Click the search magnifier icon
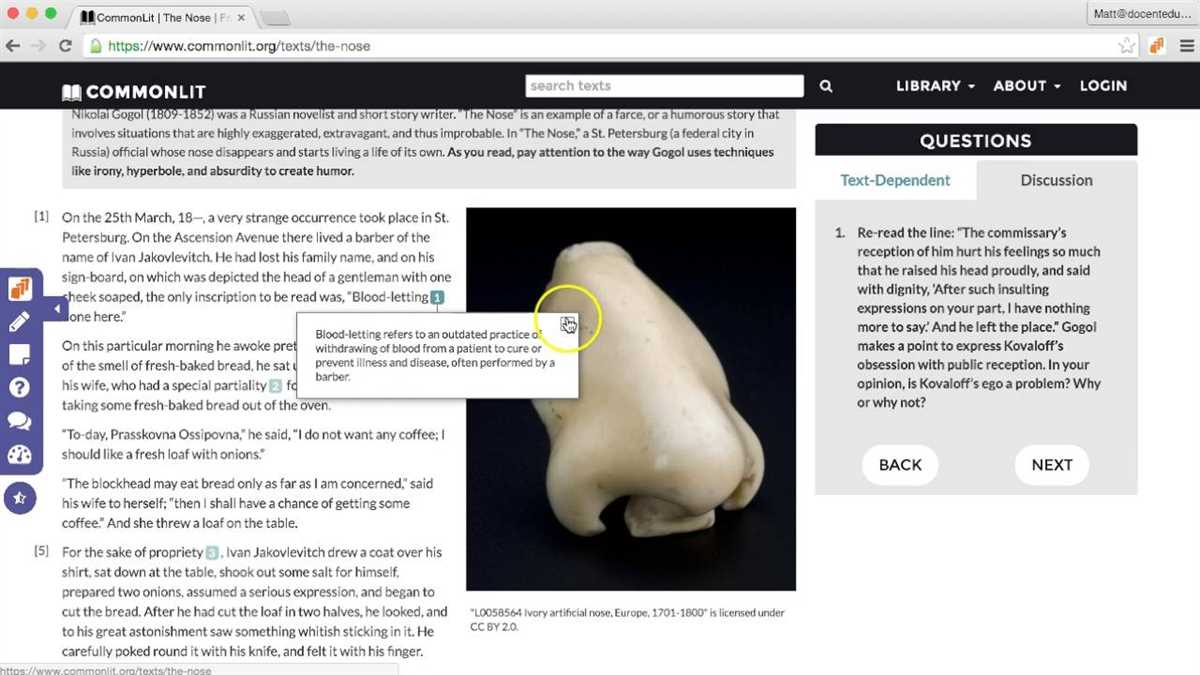Viewport: 1200px width, 675px height. point(826,86)
